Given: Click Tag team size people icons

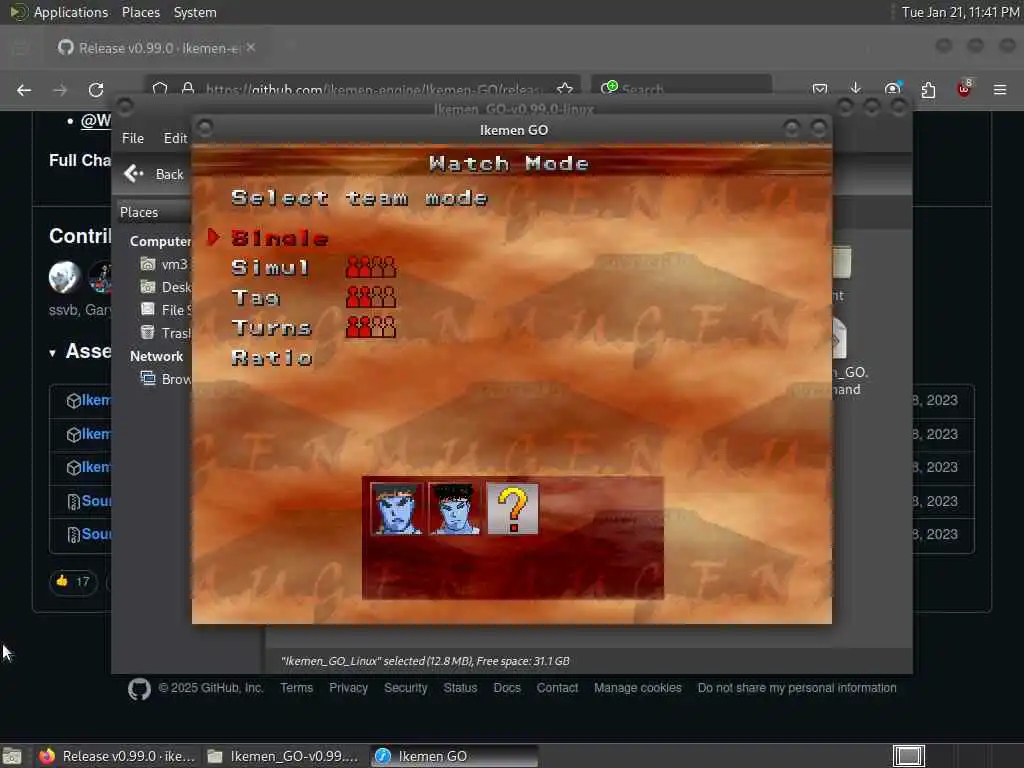Looking at the screenshot, I should point(371,297).
